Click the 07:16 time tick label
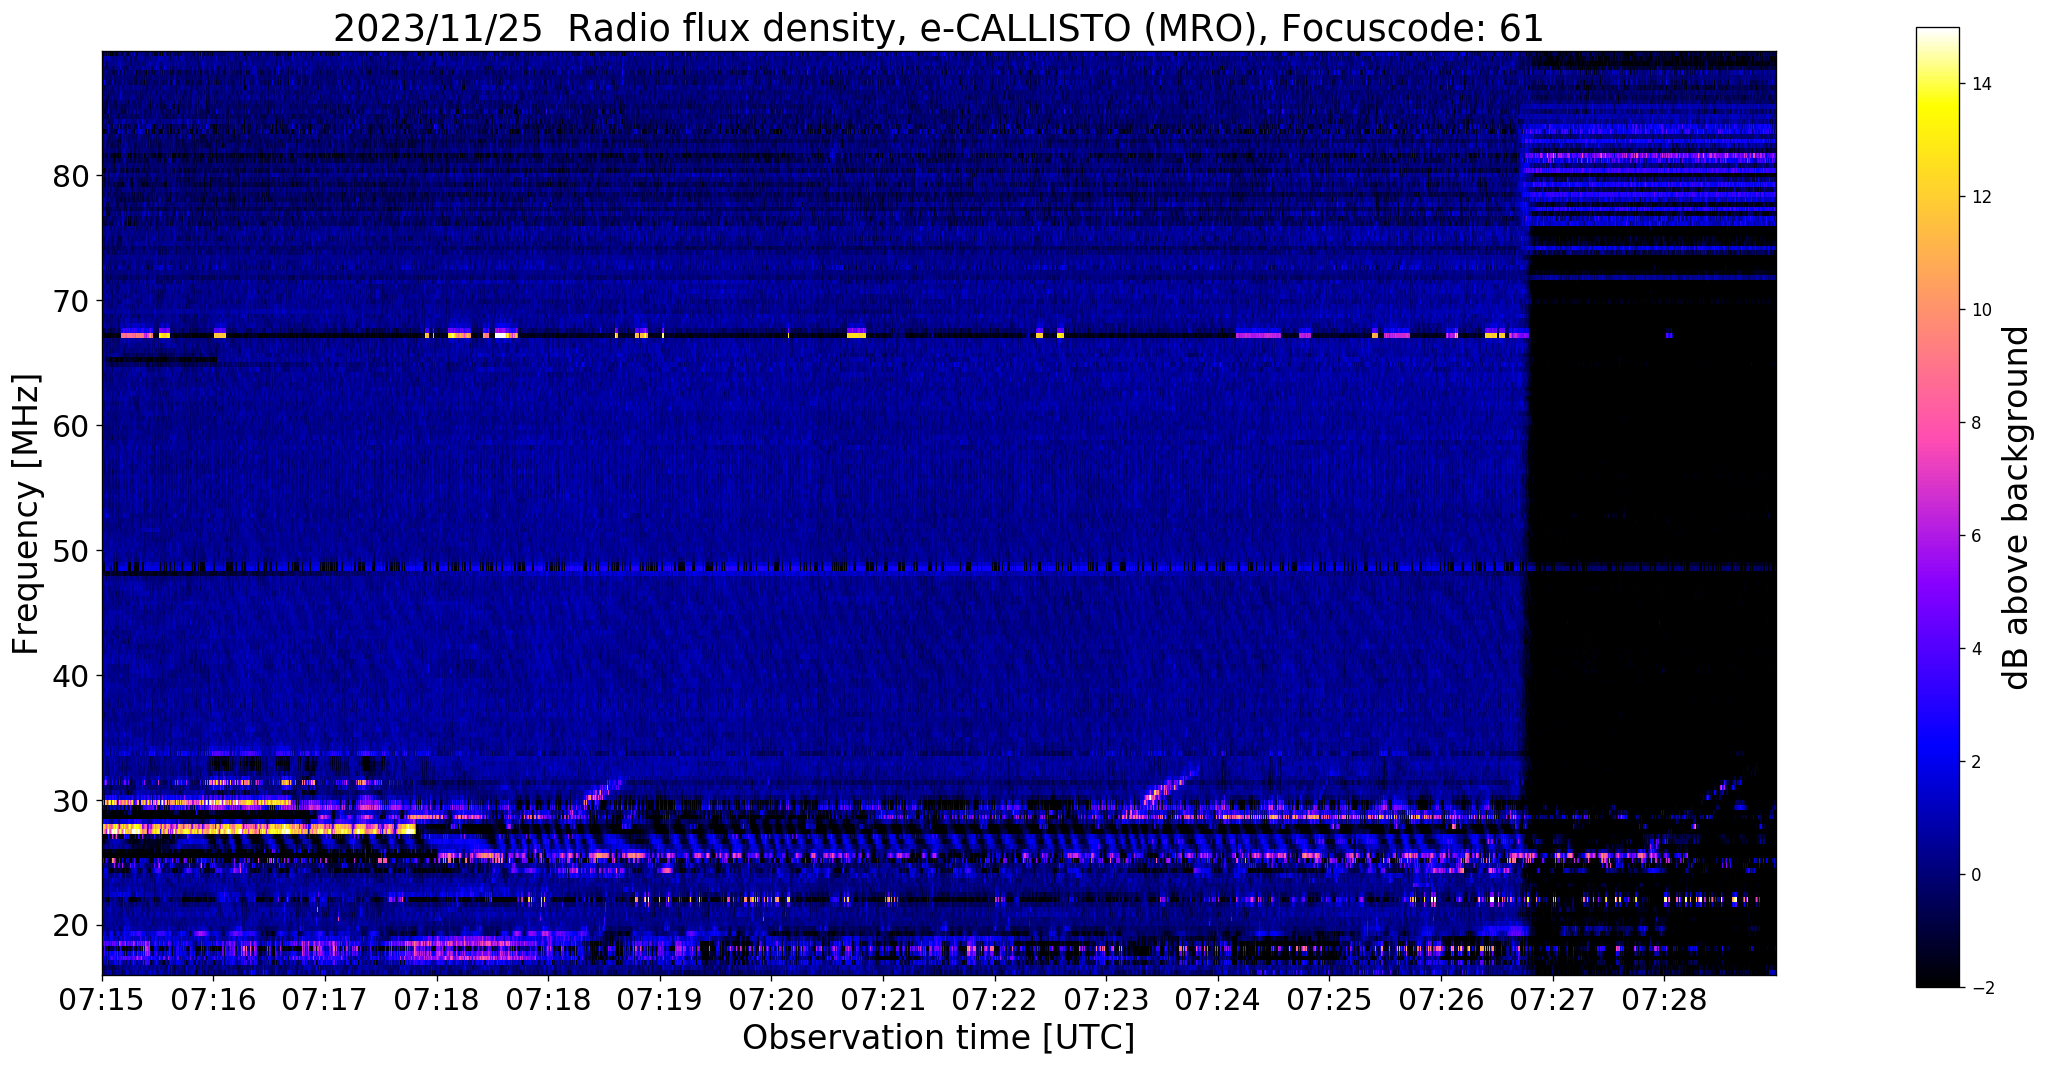The height and width of the screenshot is (1067, 2047). pyautogui.click(x=213, y=1000)
